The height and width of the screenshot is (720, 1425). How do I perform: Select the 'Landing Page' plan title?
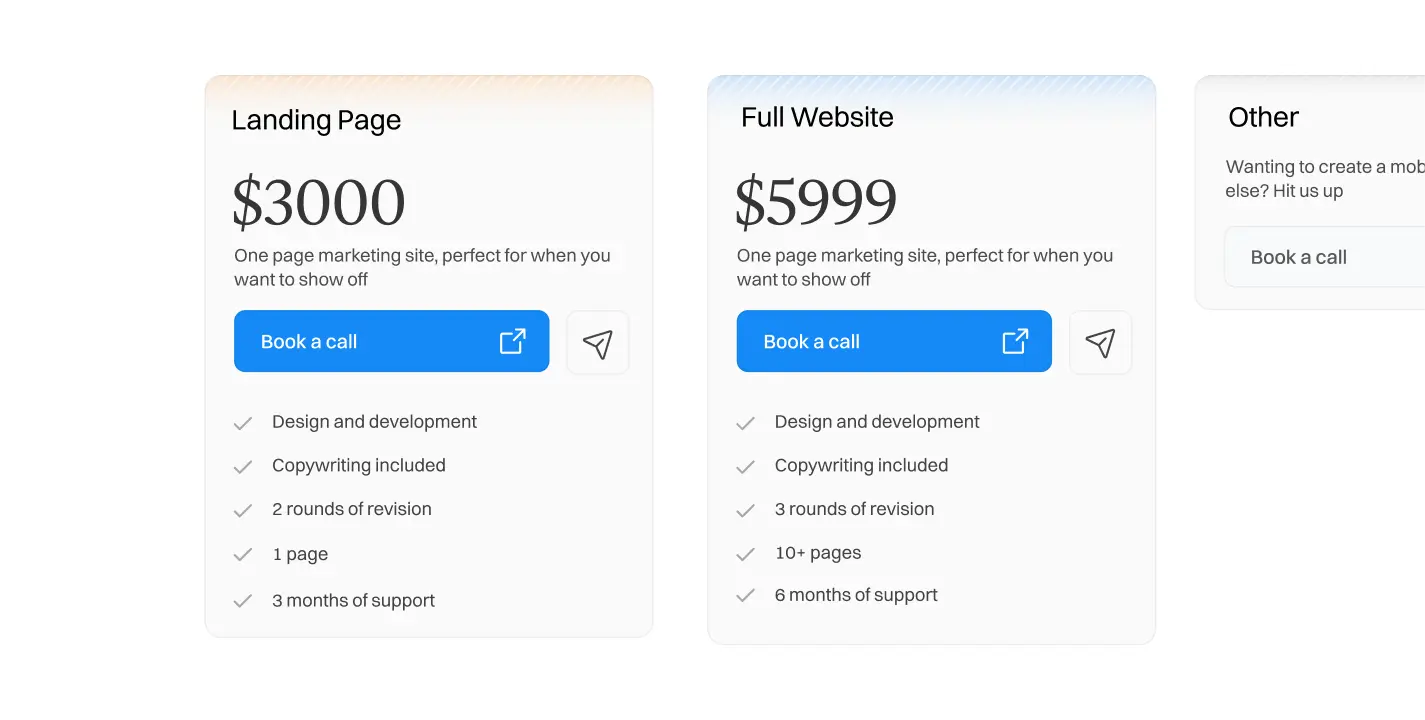(x=316, y=120)
